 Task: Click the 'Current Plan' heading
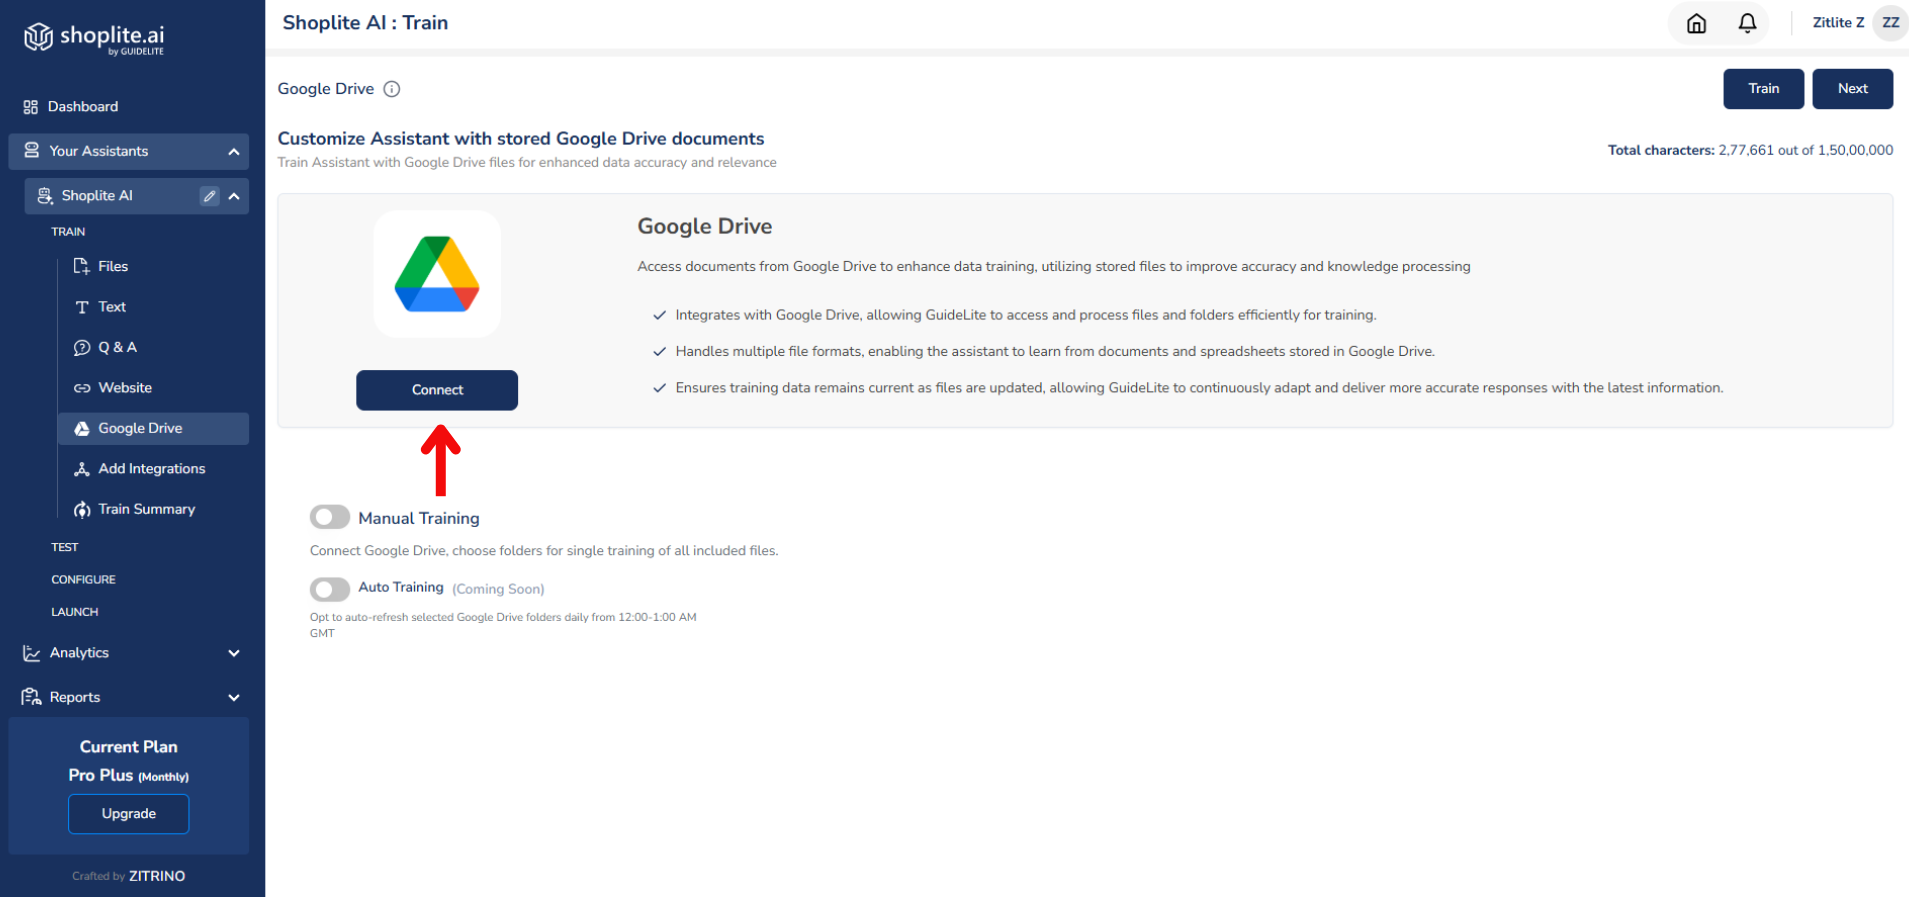[x=128, y=747]
